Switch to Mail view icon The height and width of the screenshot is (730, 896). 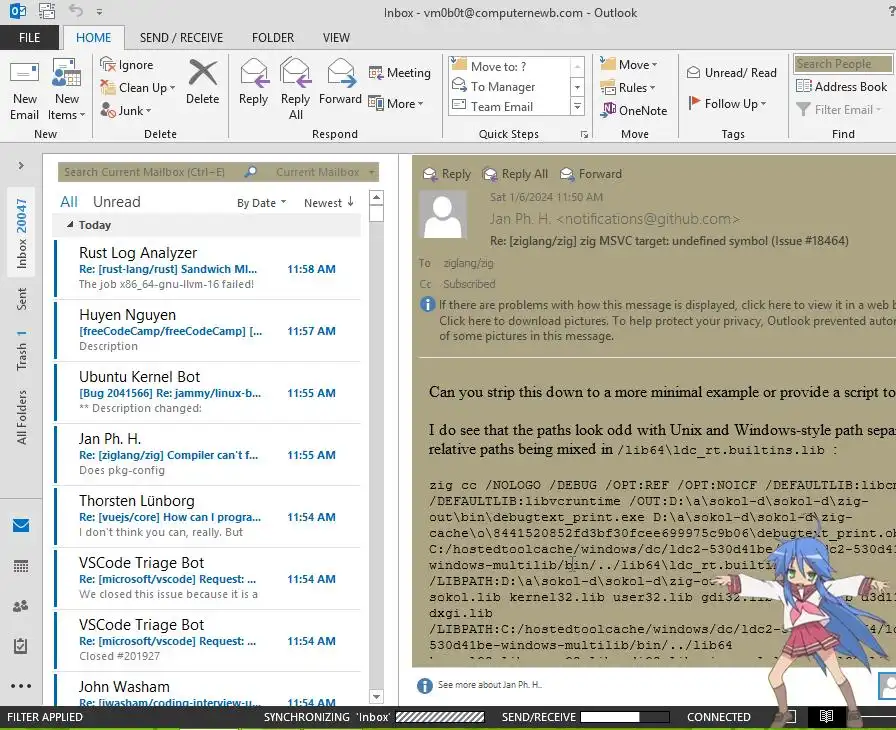click(21, 525)
